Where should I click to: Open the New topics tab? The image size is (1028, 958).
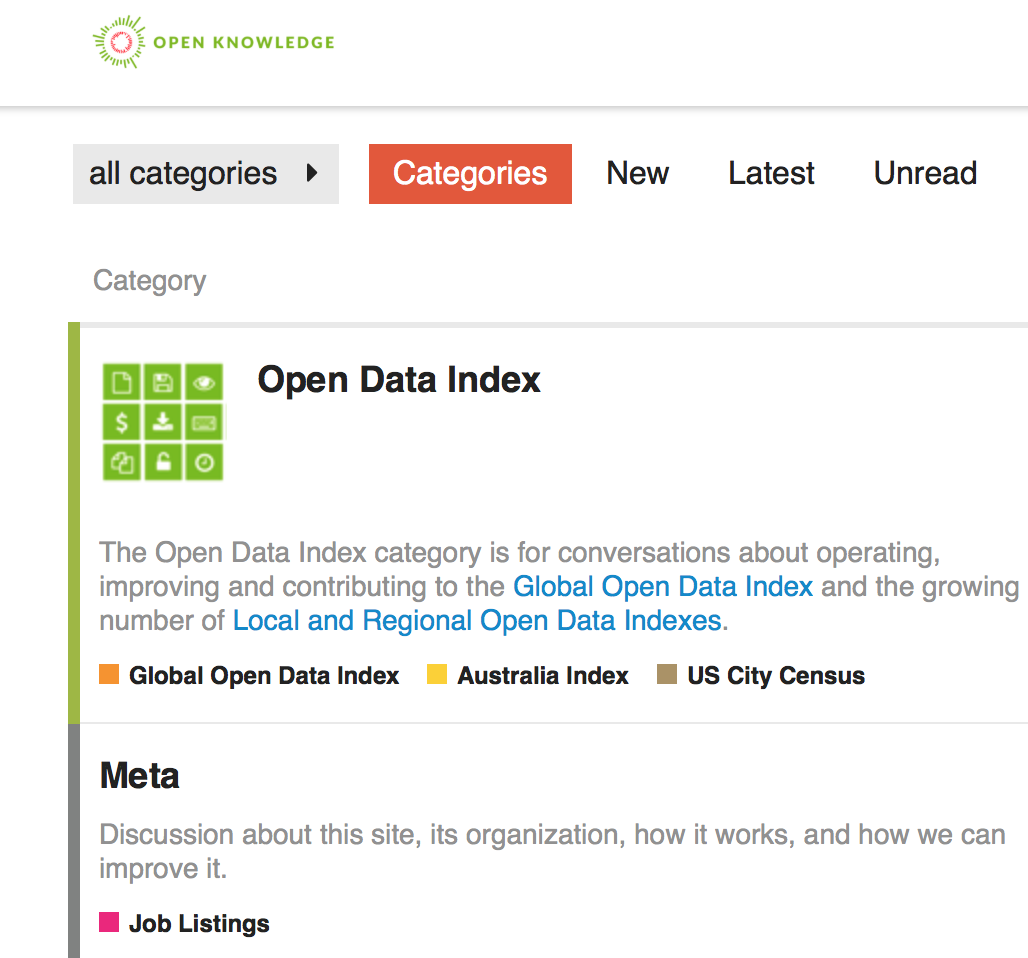[x=637, y=174]
